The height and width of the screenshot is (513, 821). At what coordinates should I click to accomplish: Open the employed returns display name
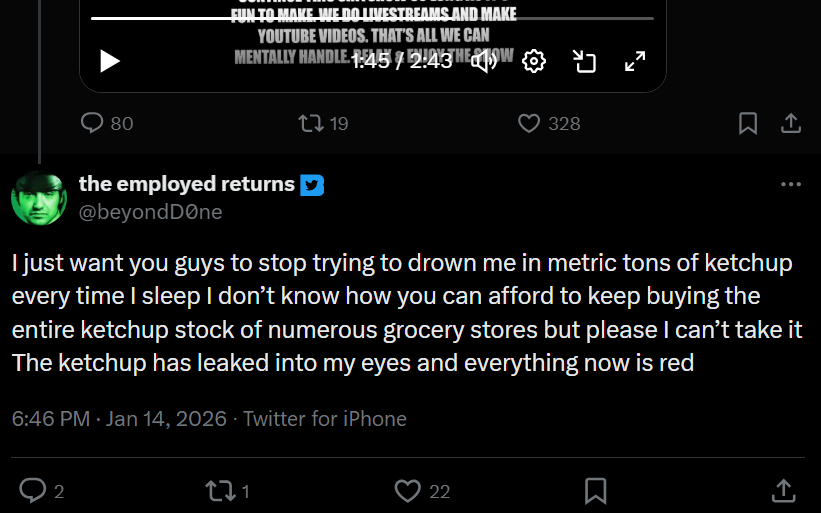coord(187,184)
